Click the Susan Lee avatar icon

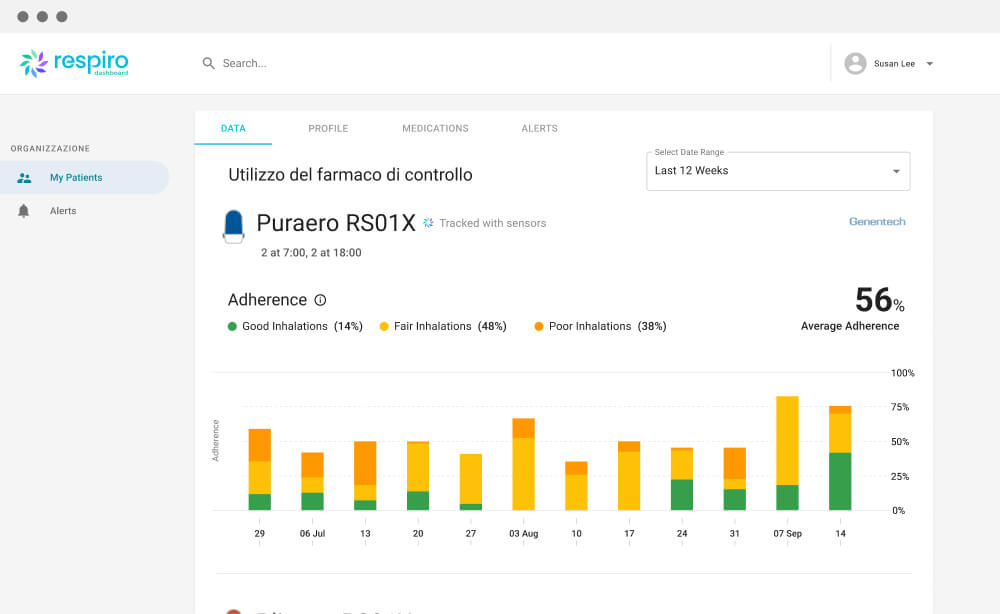pyautogui.click(x=855, y=64)
